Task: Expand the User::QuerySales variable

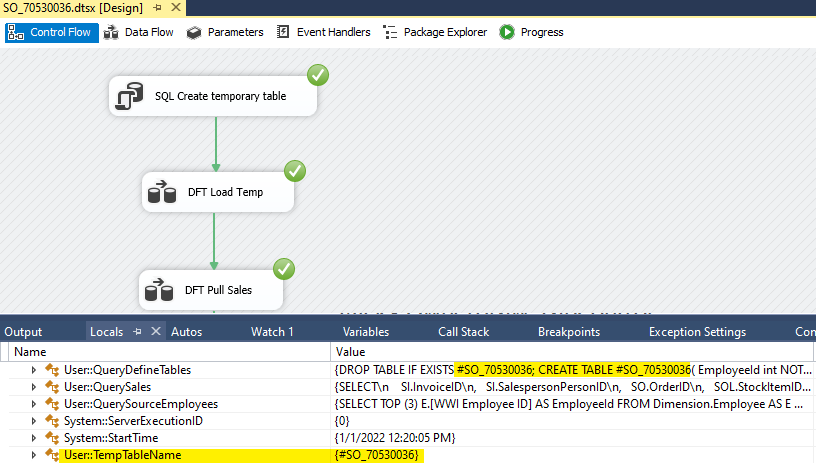Action: 34,387
